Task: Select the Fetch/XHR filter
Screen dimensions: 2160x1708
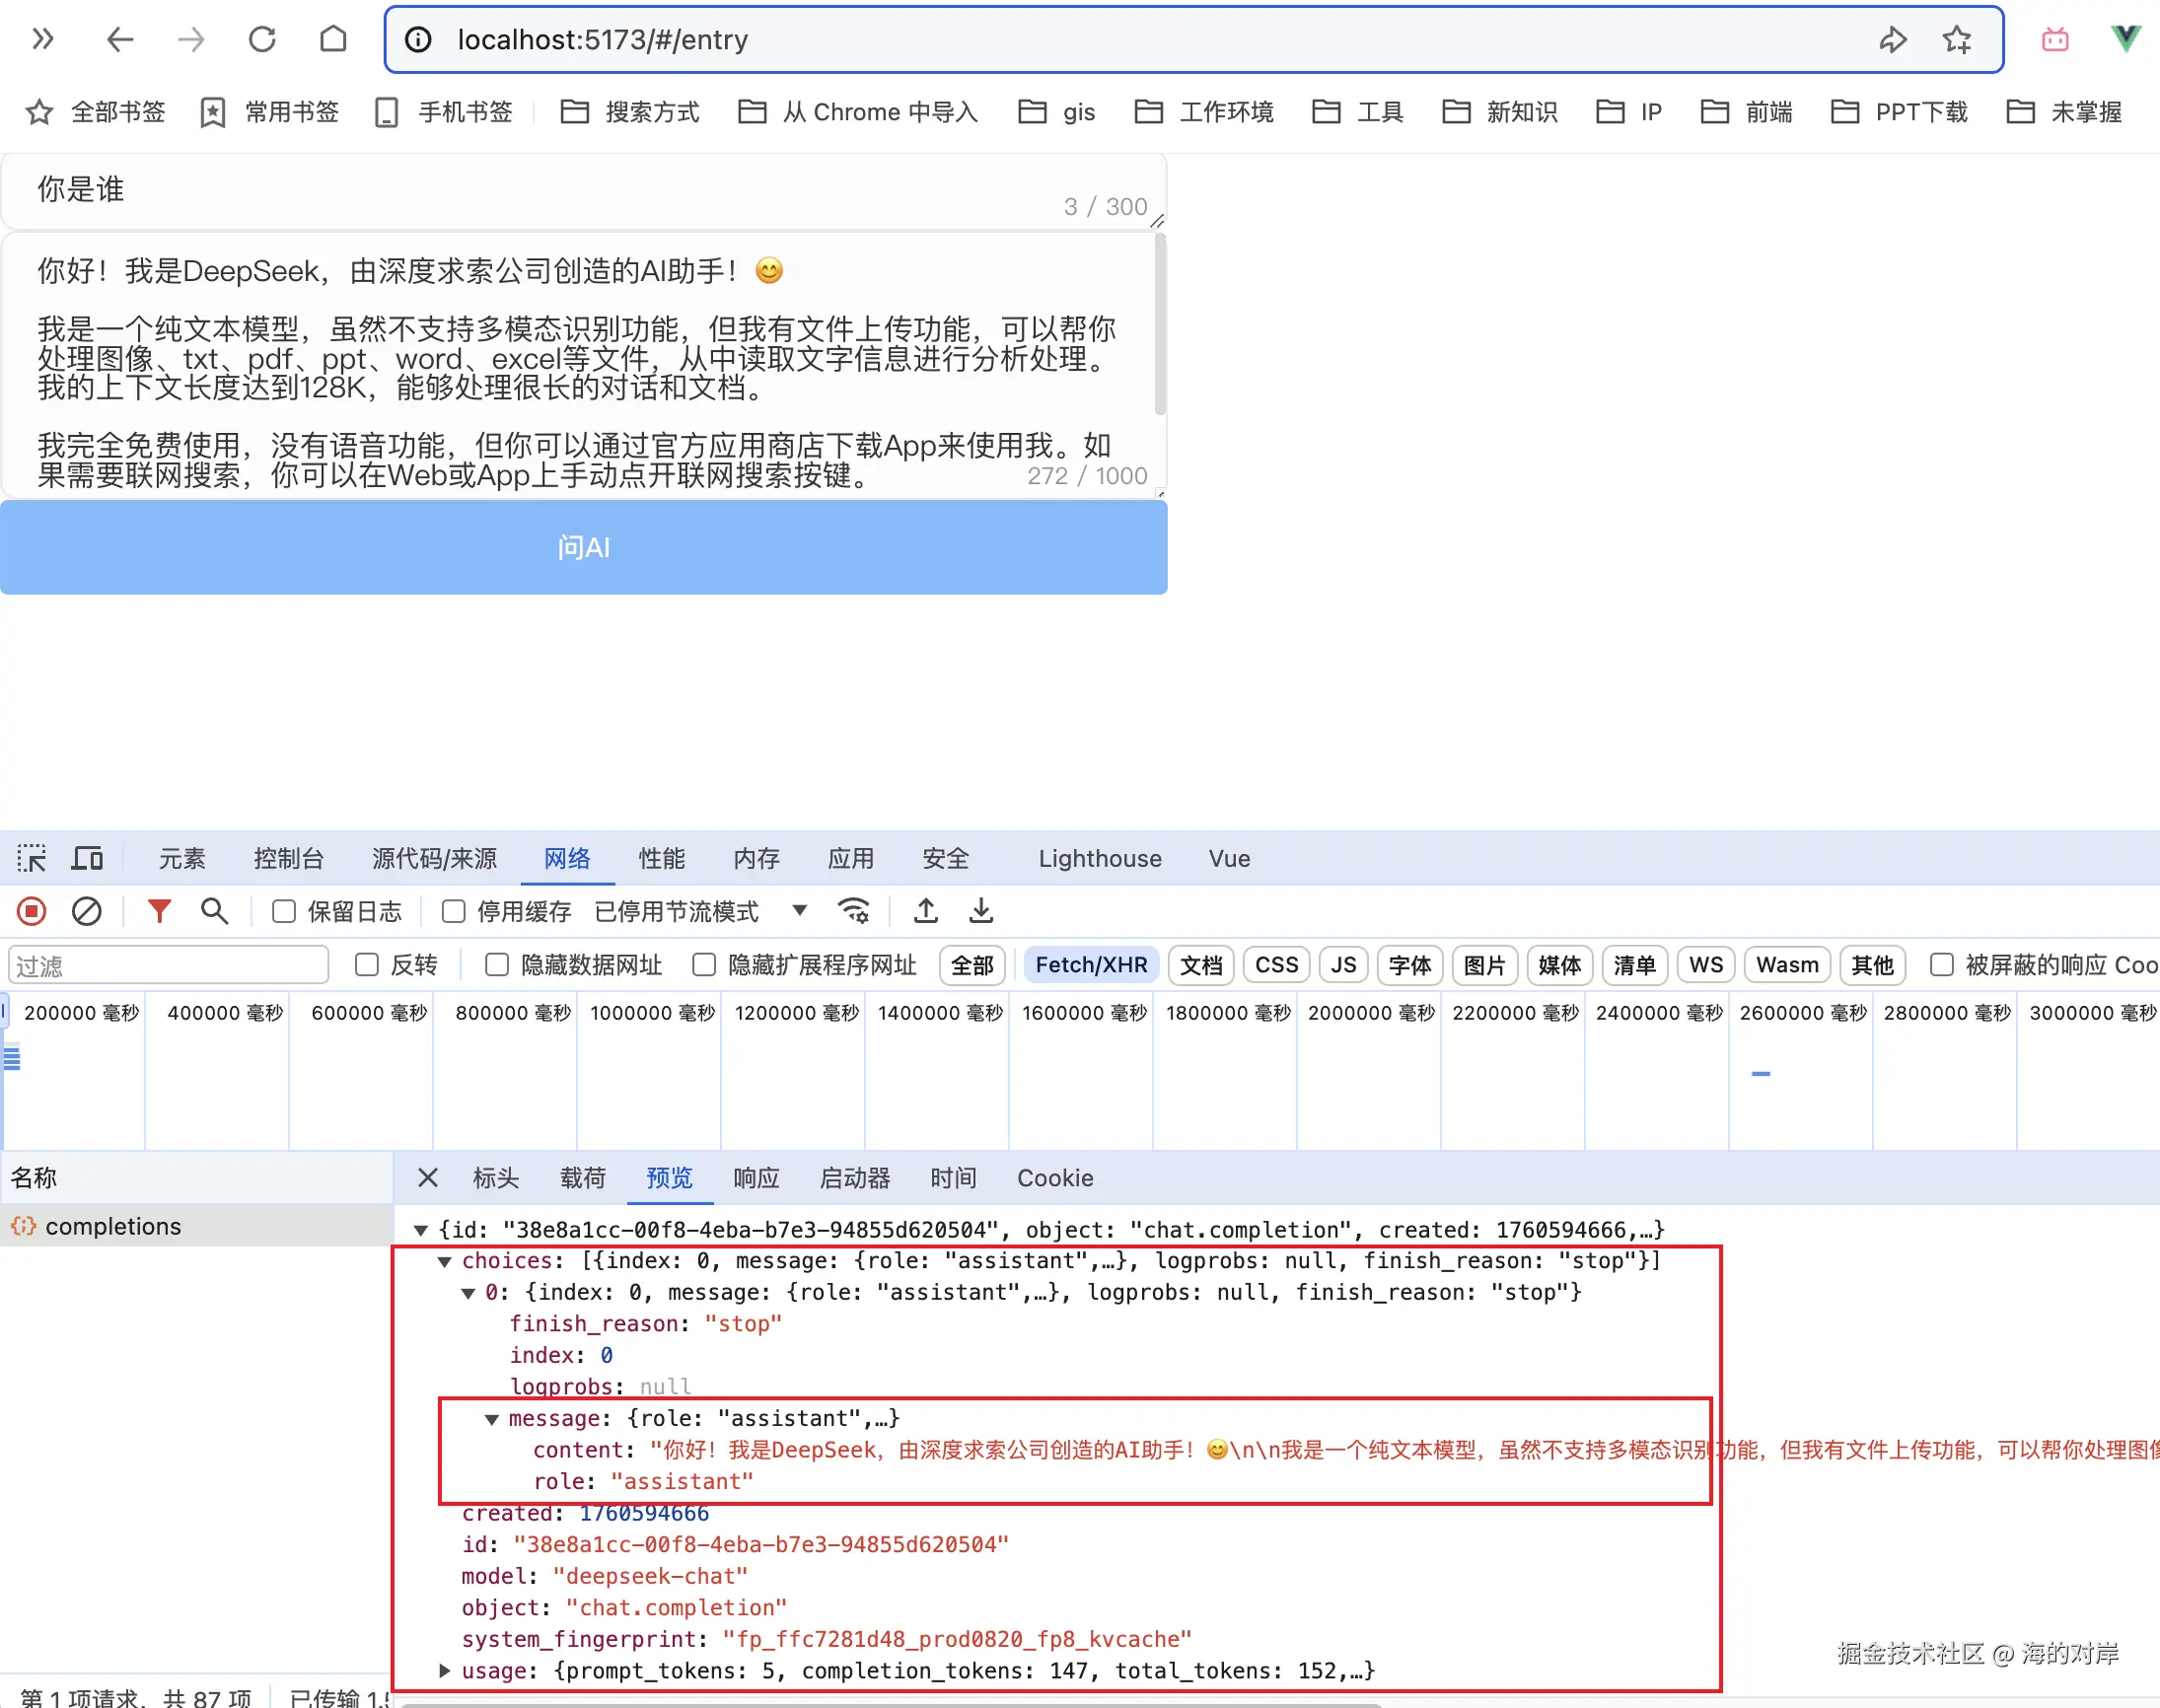Action: click(x=1091, y=964)
